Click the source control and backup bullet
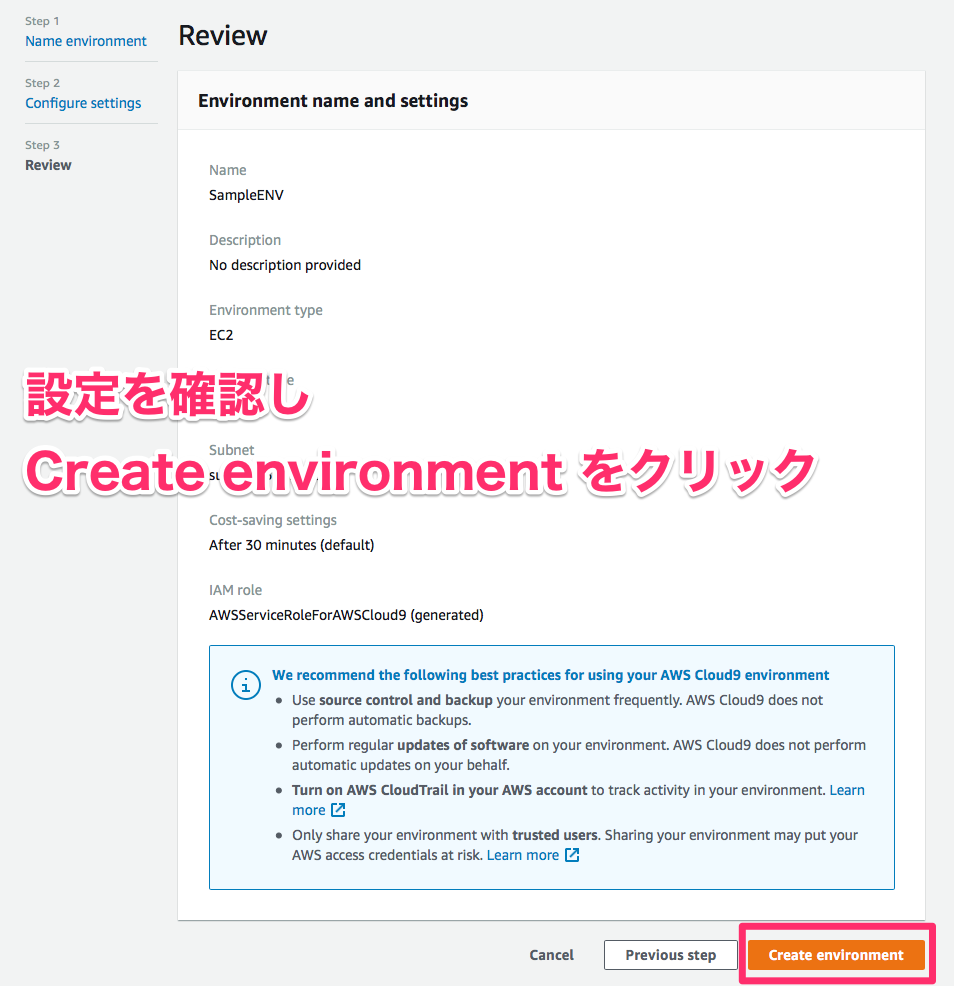Screen dimensions: 954x986 557,710
